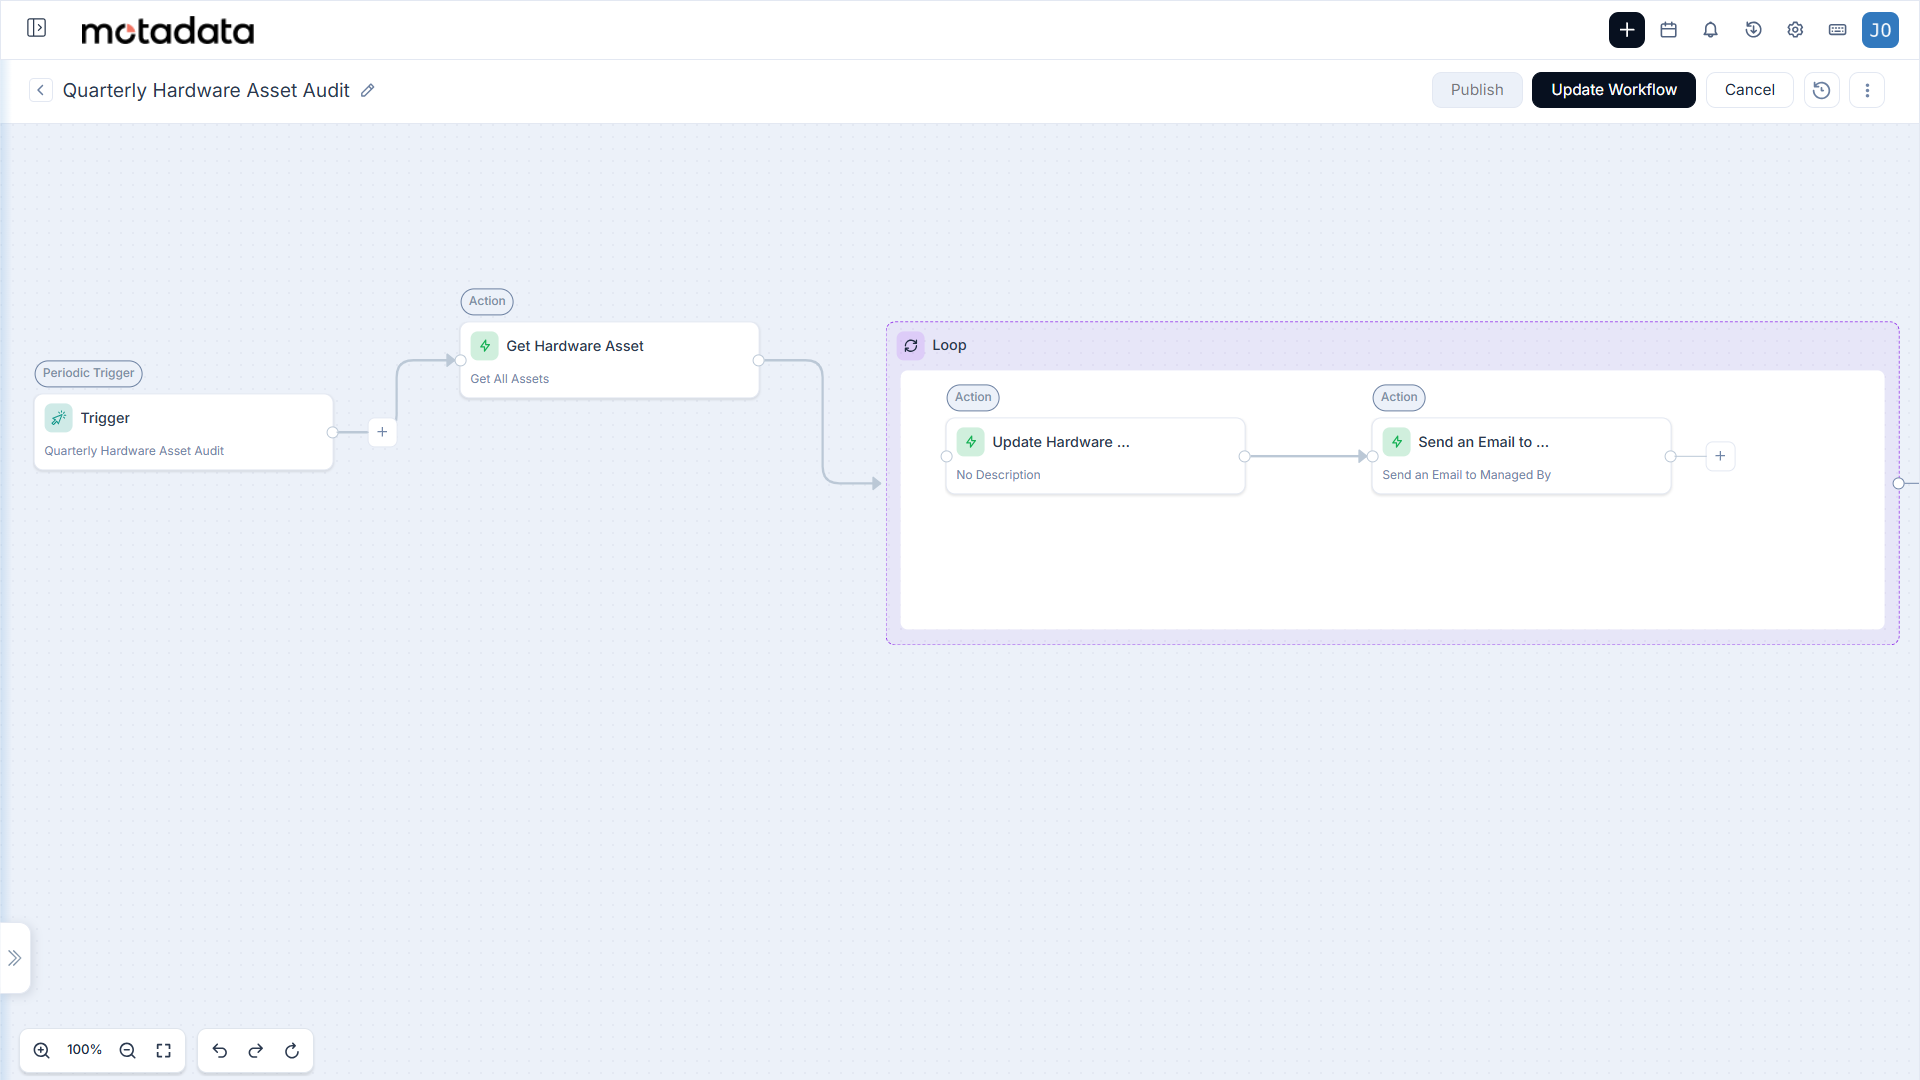Zoom in on the canvas
Screen dimensions: 1920x1080
pos(42,1050)
